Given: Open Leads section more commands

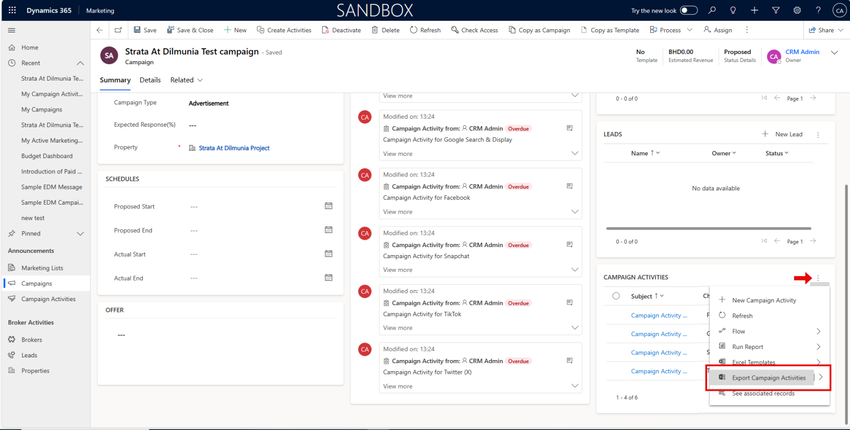Looking at the screenshot, I should (x=817, y=134).
